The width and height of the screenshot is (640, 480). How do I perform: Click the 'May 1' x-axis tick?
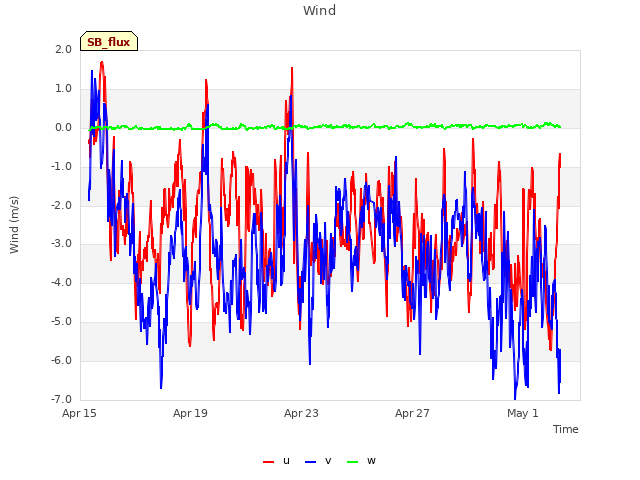pyautogui.click(x=523, y=413)
